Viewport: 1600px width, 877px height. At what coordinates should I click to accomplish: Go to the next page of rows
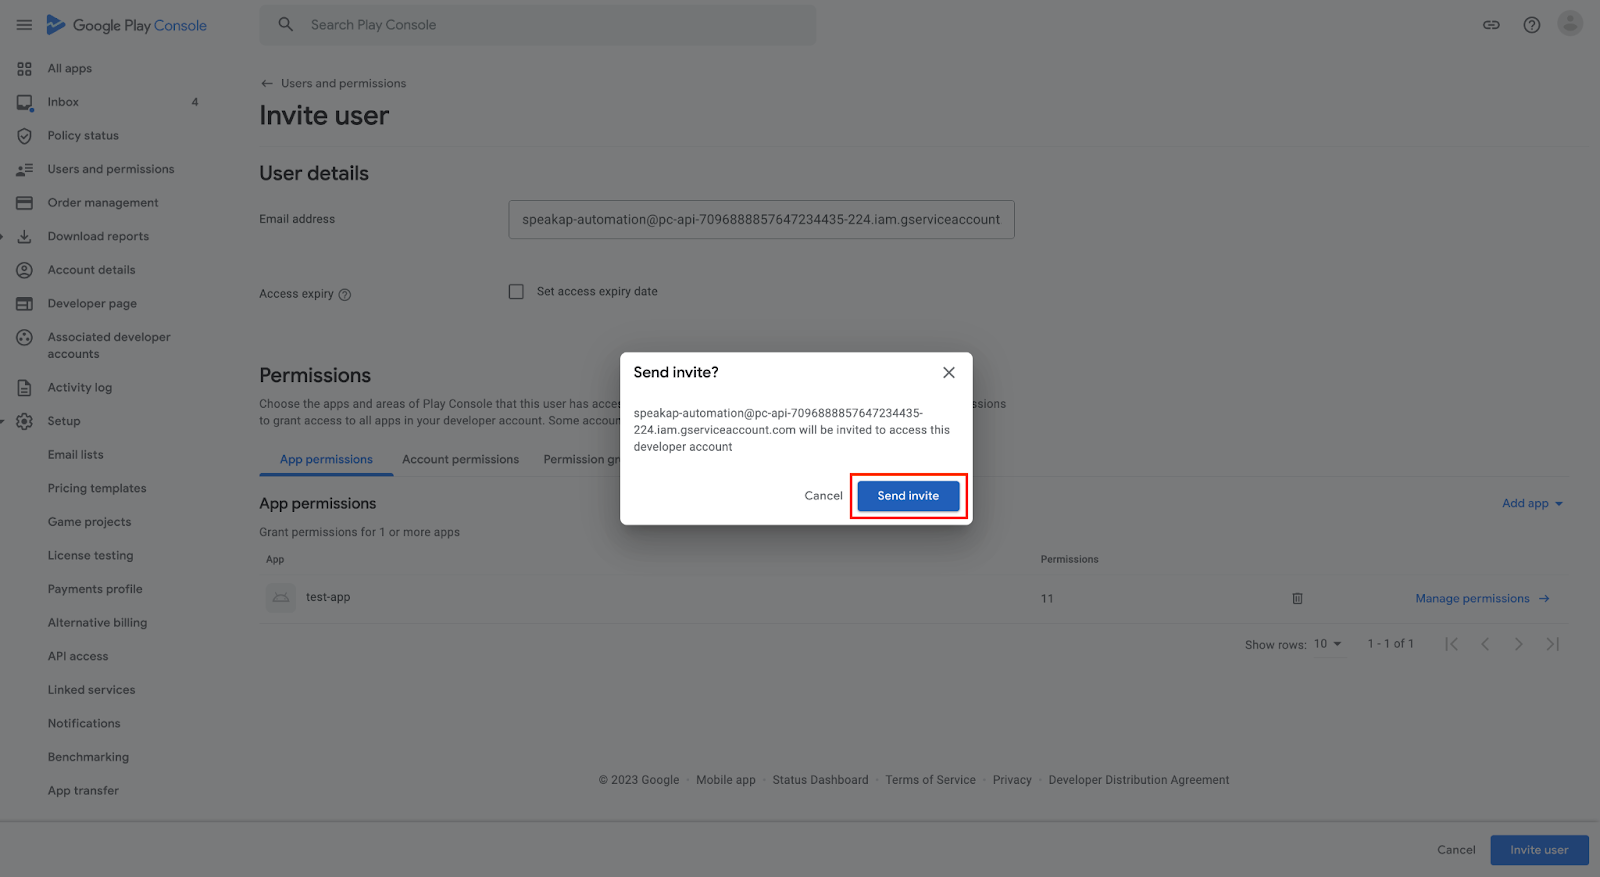pyautogui.click(x=1519, y=644)
